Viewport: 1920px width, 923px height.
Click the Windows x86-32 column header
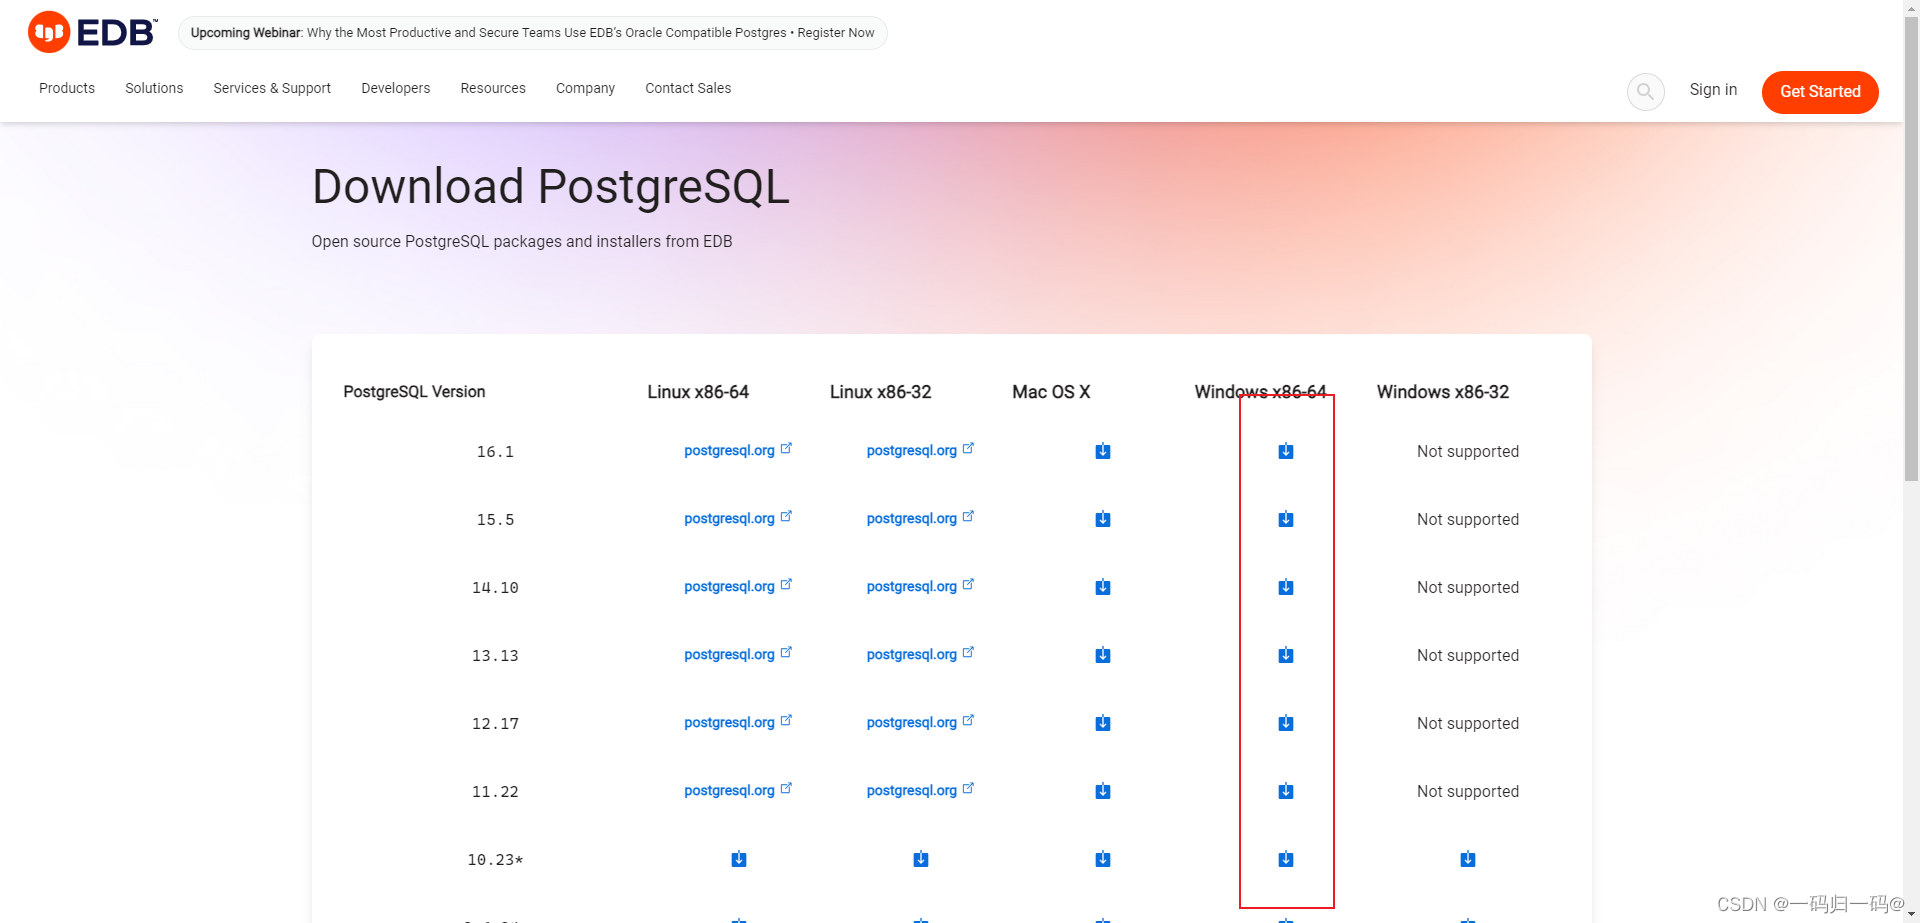point(1443,392)
